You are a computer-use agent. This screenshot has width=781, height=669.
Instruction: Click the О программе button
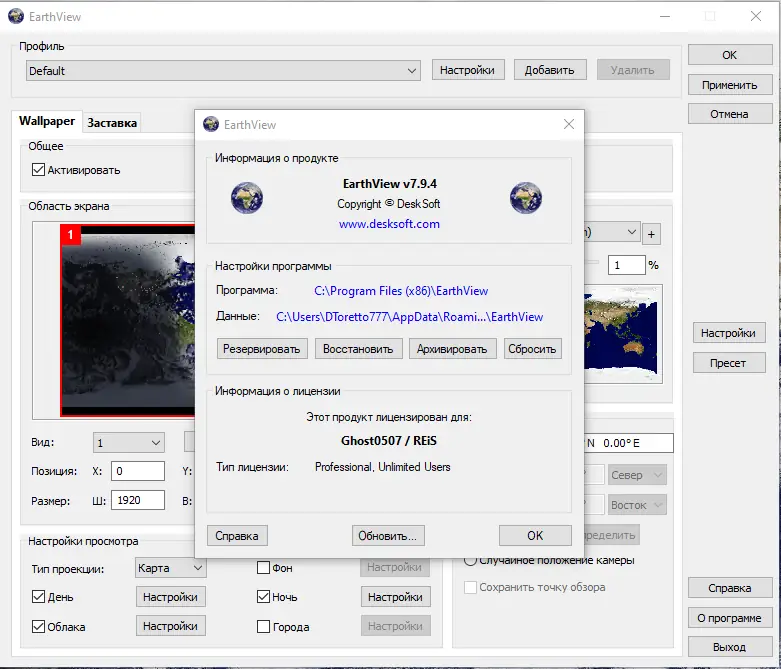(730, 618)
